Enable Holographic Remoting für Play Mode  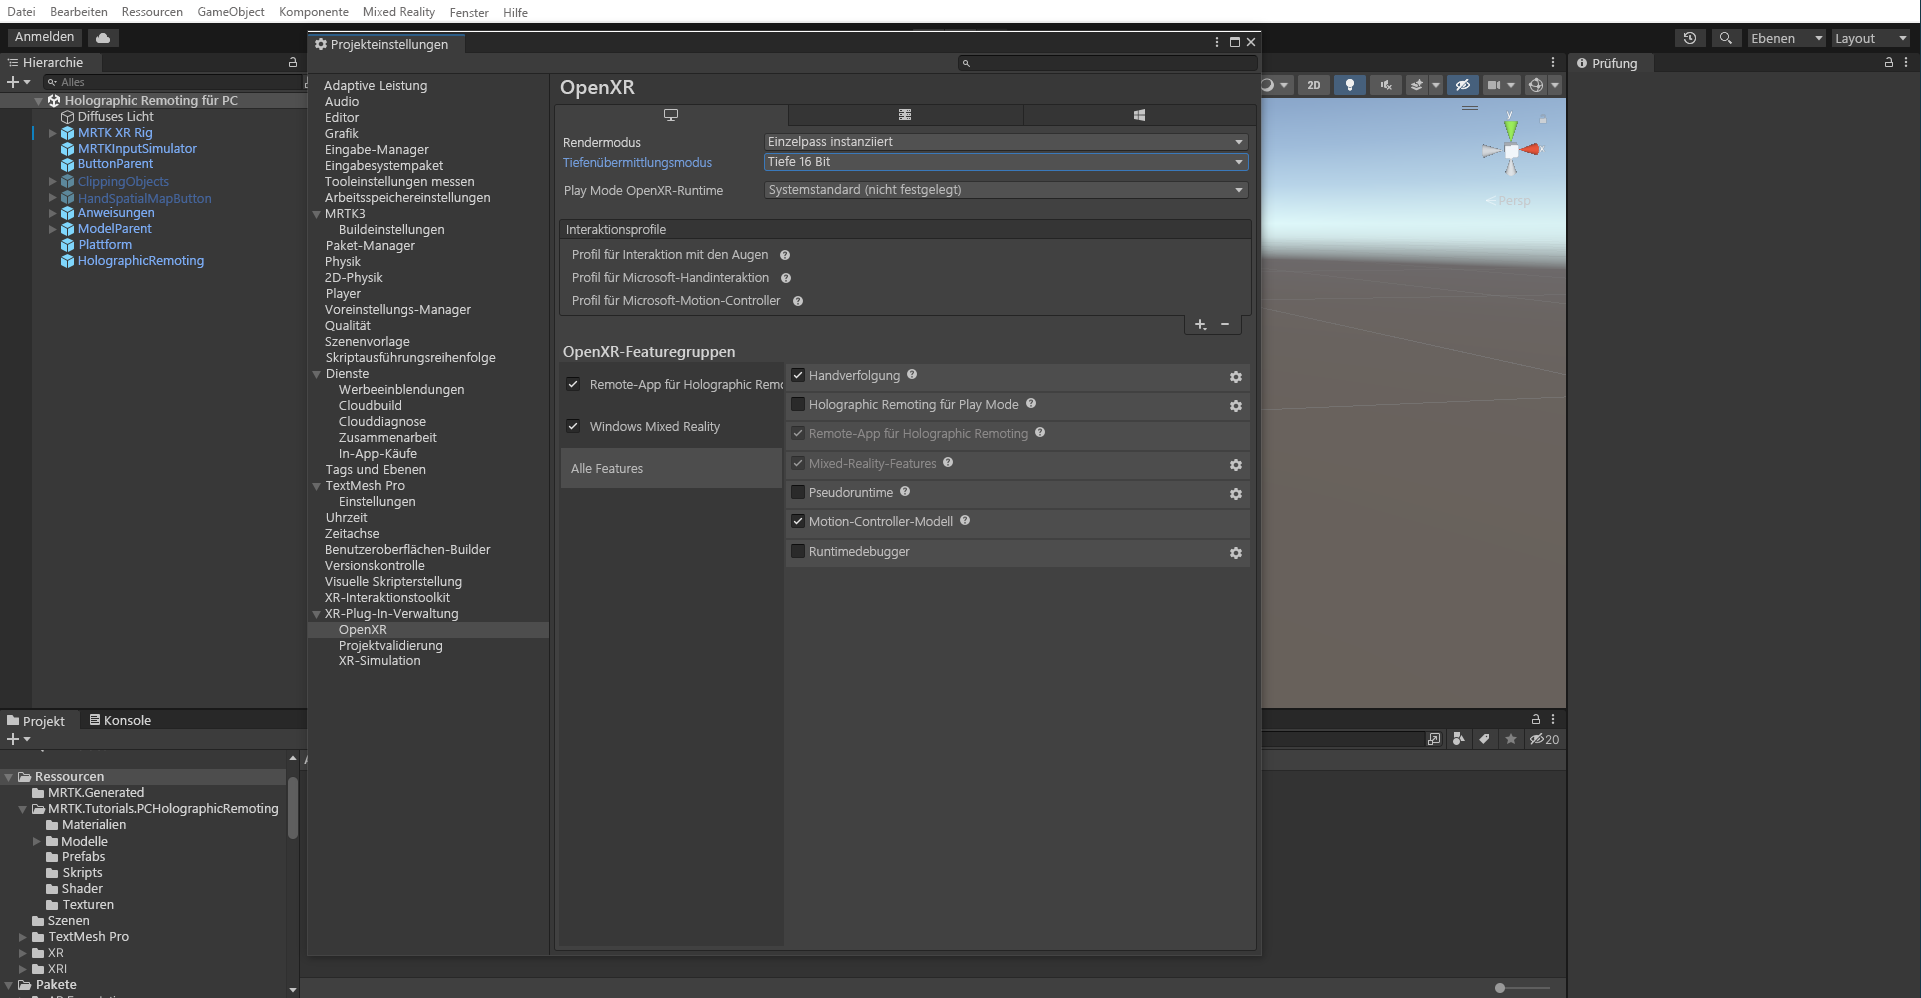[798, 404]
